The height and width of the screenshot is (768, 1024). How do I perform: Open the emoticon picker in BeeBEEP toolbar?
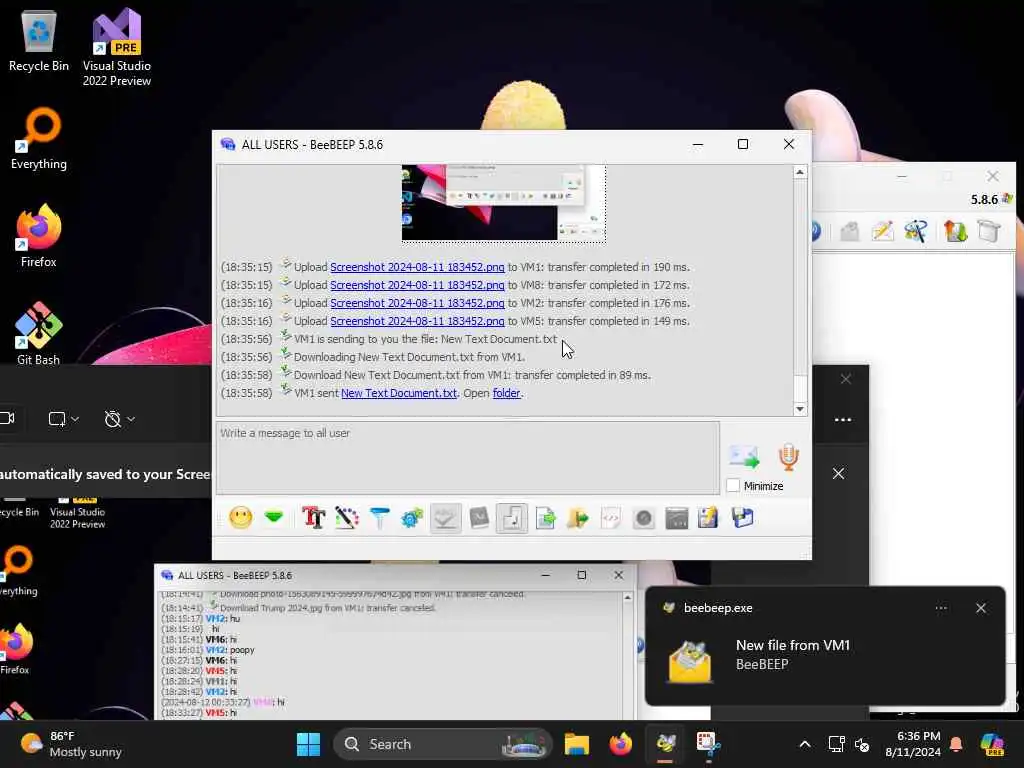point(240,519)
